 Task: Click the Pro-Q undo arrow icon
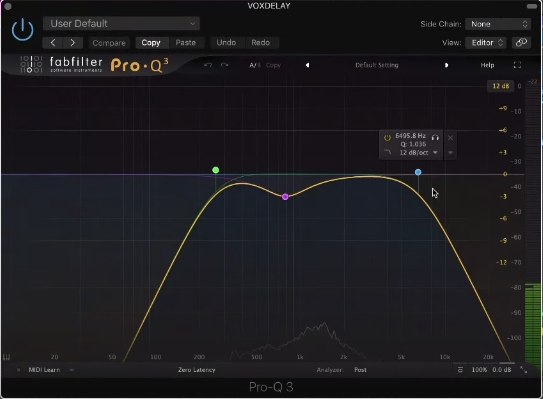tap(208, 65)
